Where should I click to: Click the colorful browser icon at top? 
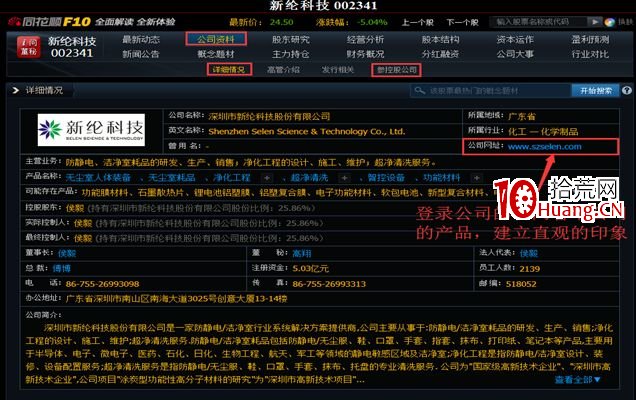tap(610, 22)
